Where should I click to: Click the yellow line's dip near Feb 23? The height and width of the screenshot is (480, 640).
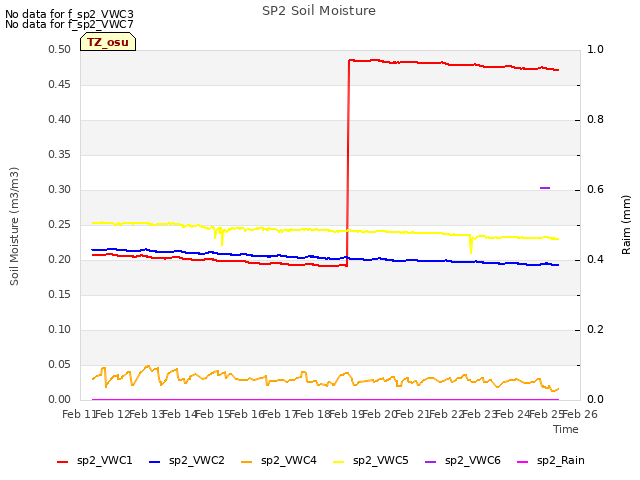tap(471, 244)
